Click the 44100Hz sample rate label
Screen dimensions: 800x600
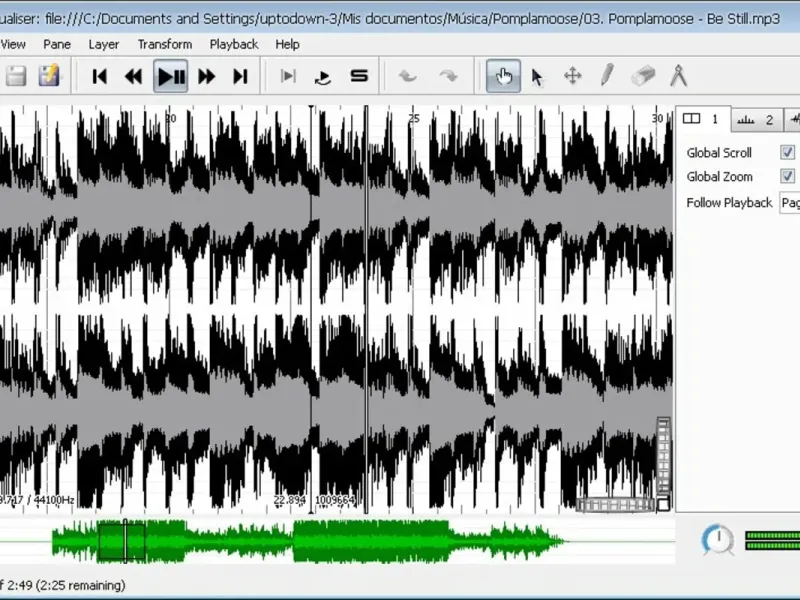click(54, 500)
